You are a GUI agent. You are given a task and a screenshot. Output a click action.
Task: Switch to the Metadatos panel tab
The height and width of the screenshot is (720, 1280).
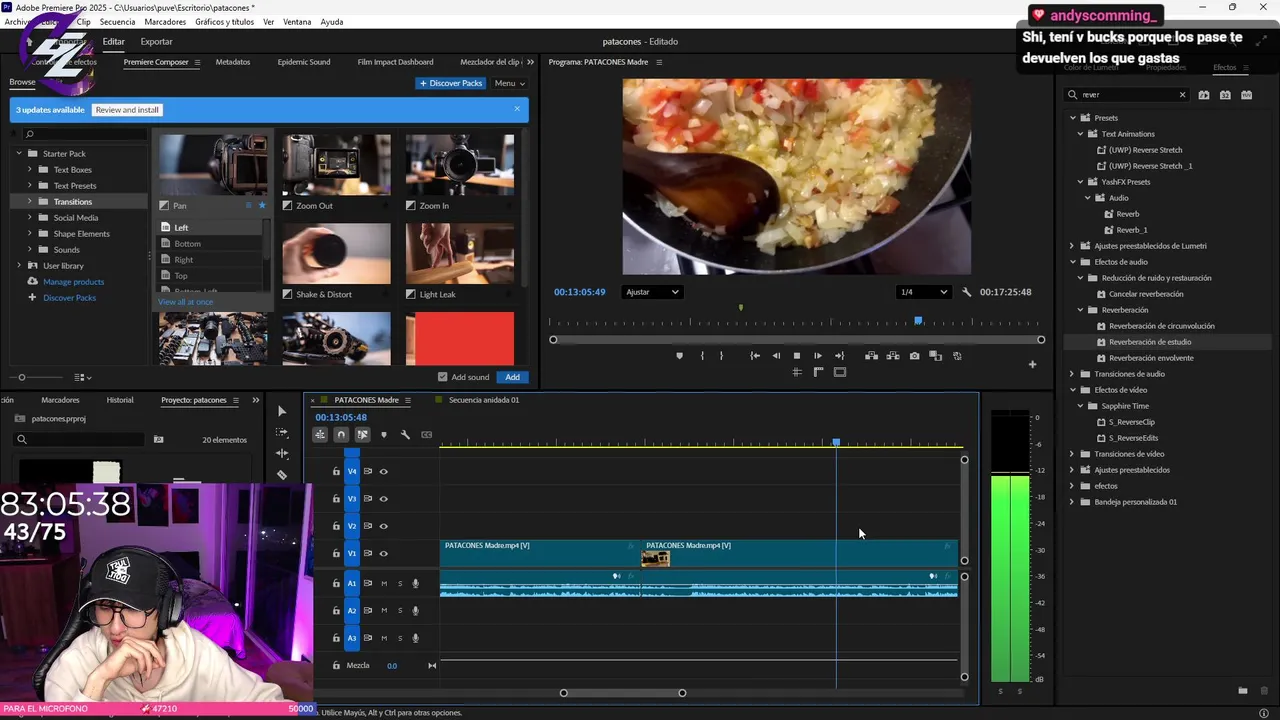coord(233,62)
